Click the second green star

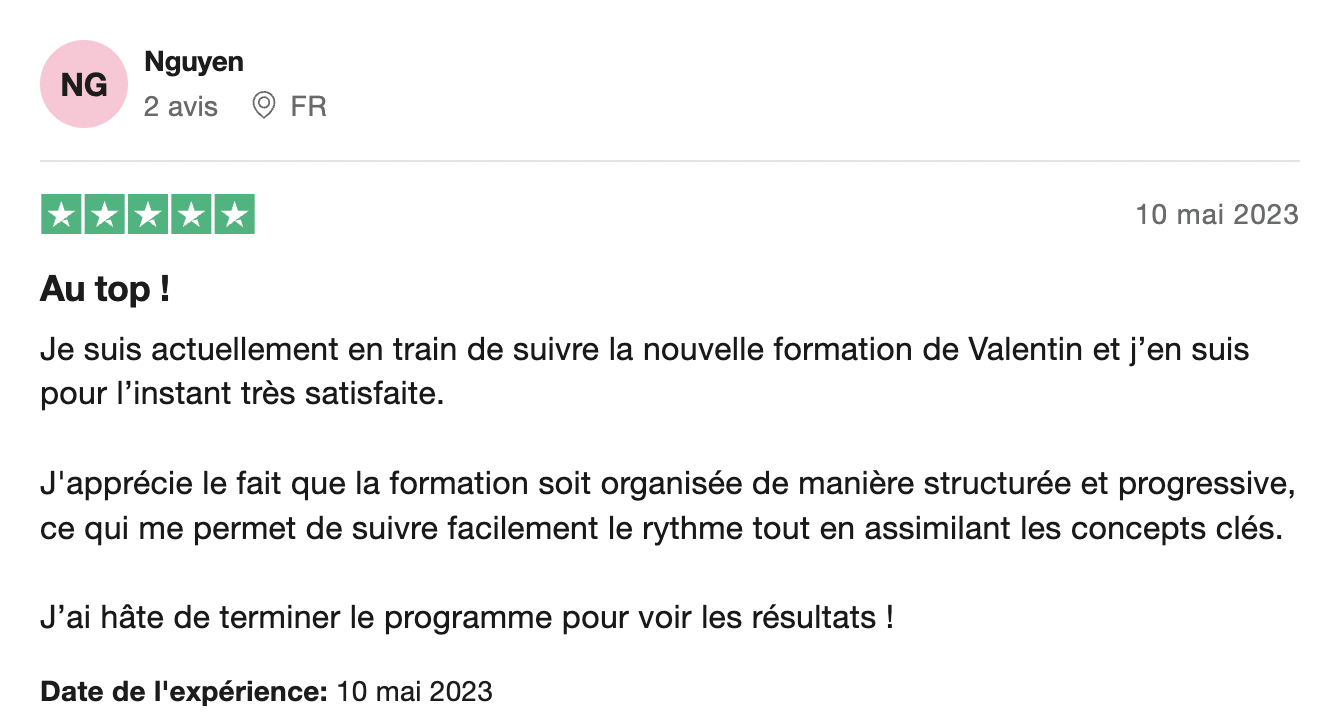(x=104, y=215)
